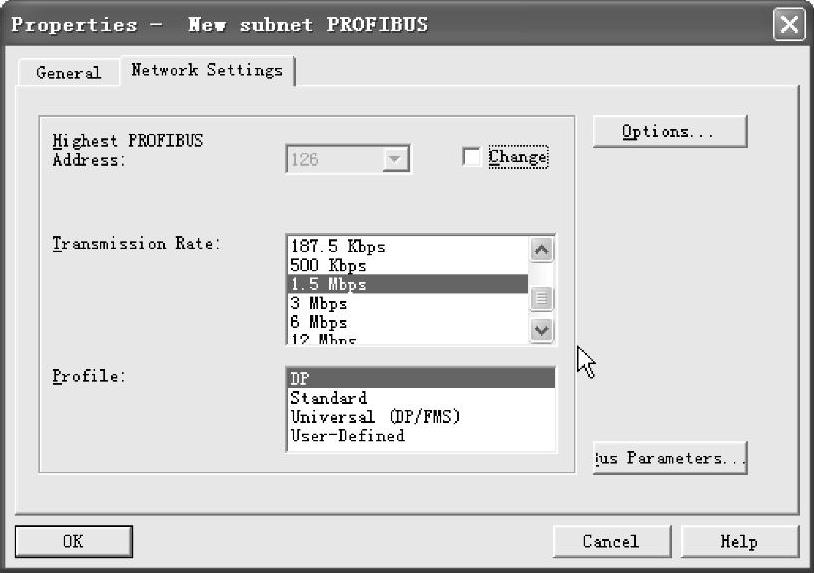Switch to the General tab

(69, 72)
